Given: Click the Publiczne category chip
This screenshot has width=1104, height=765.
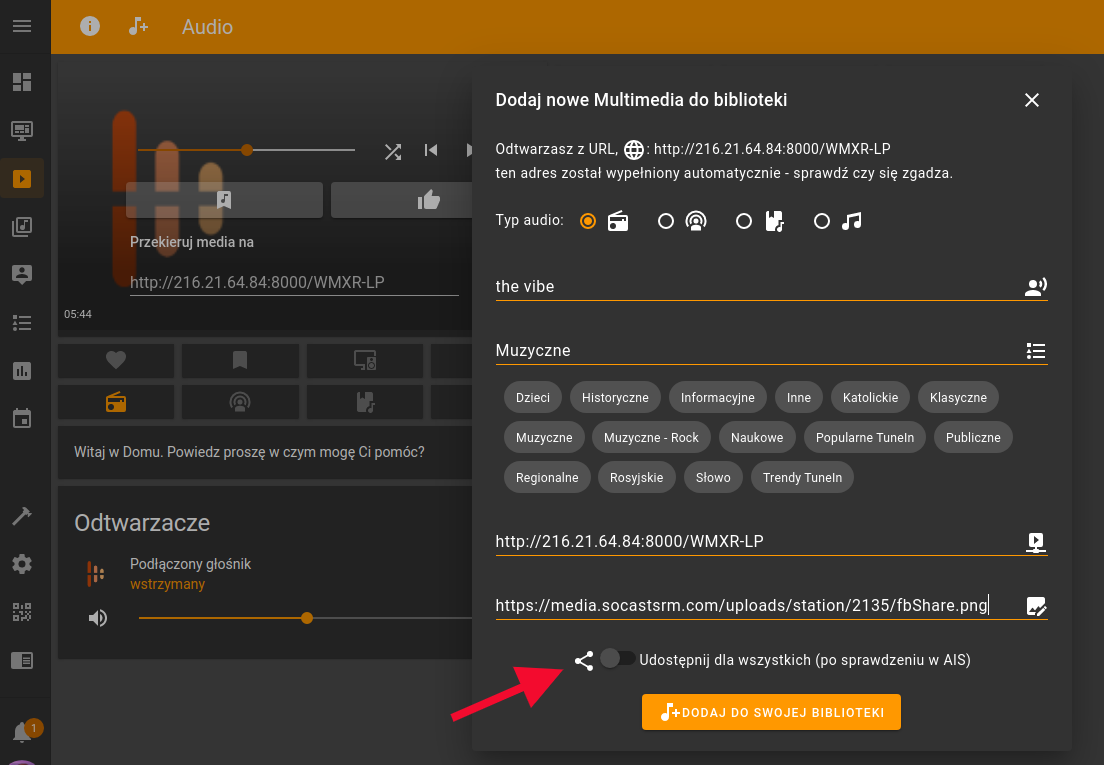Looking at the screenshot, I should (973, 438).
